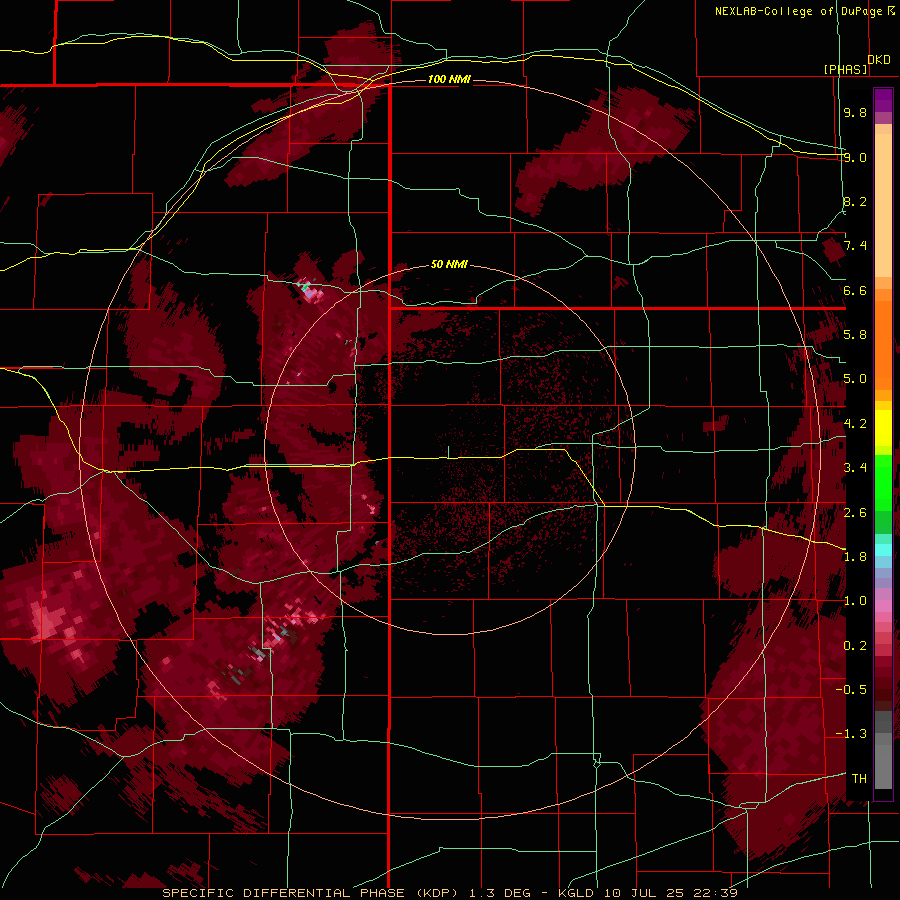Click the 8.2 scale value
The height and width of the screenshot is (900, 900).
pos(855,201)
